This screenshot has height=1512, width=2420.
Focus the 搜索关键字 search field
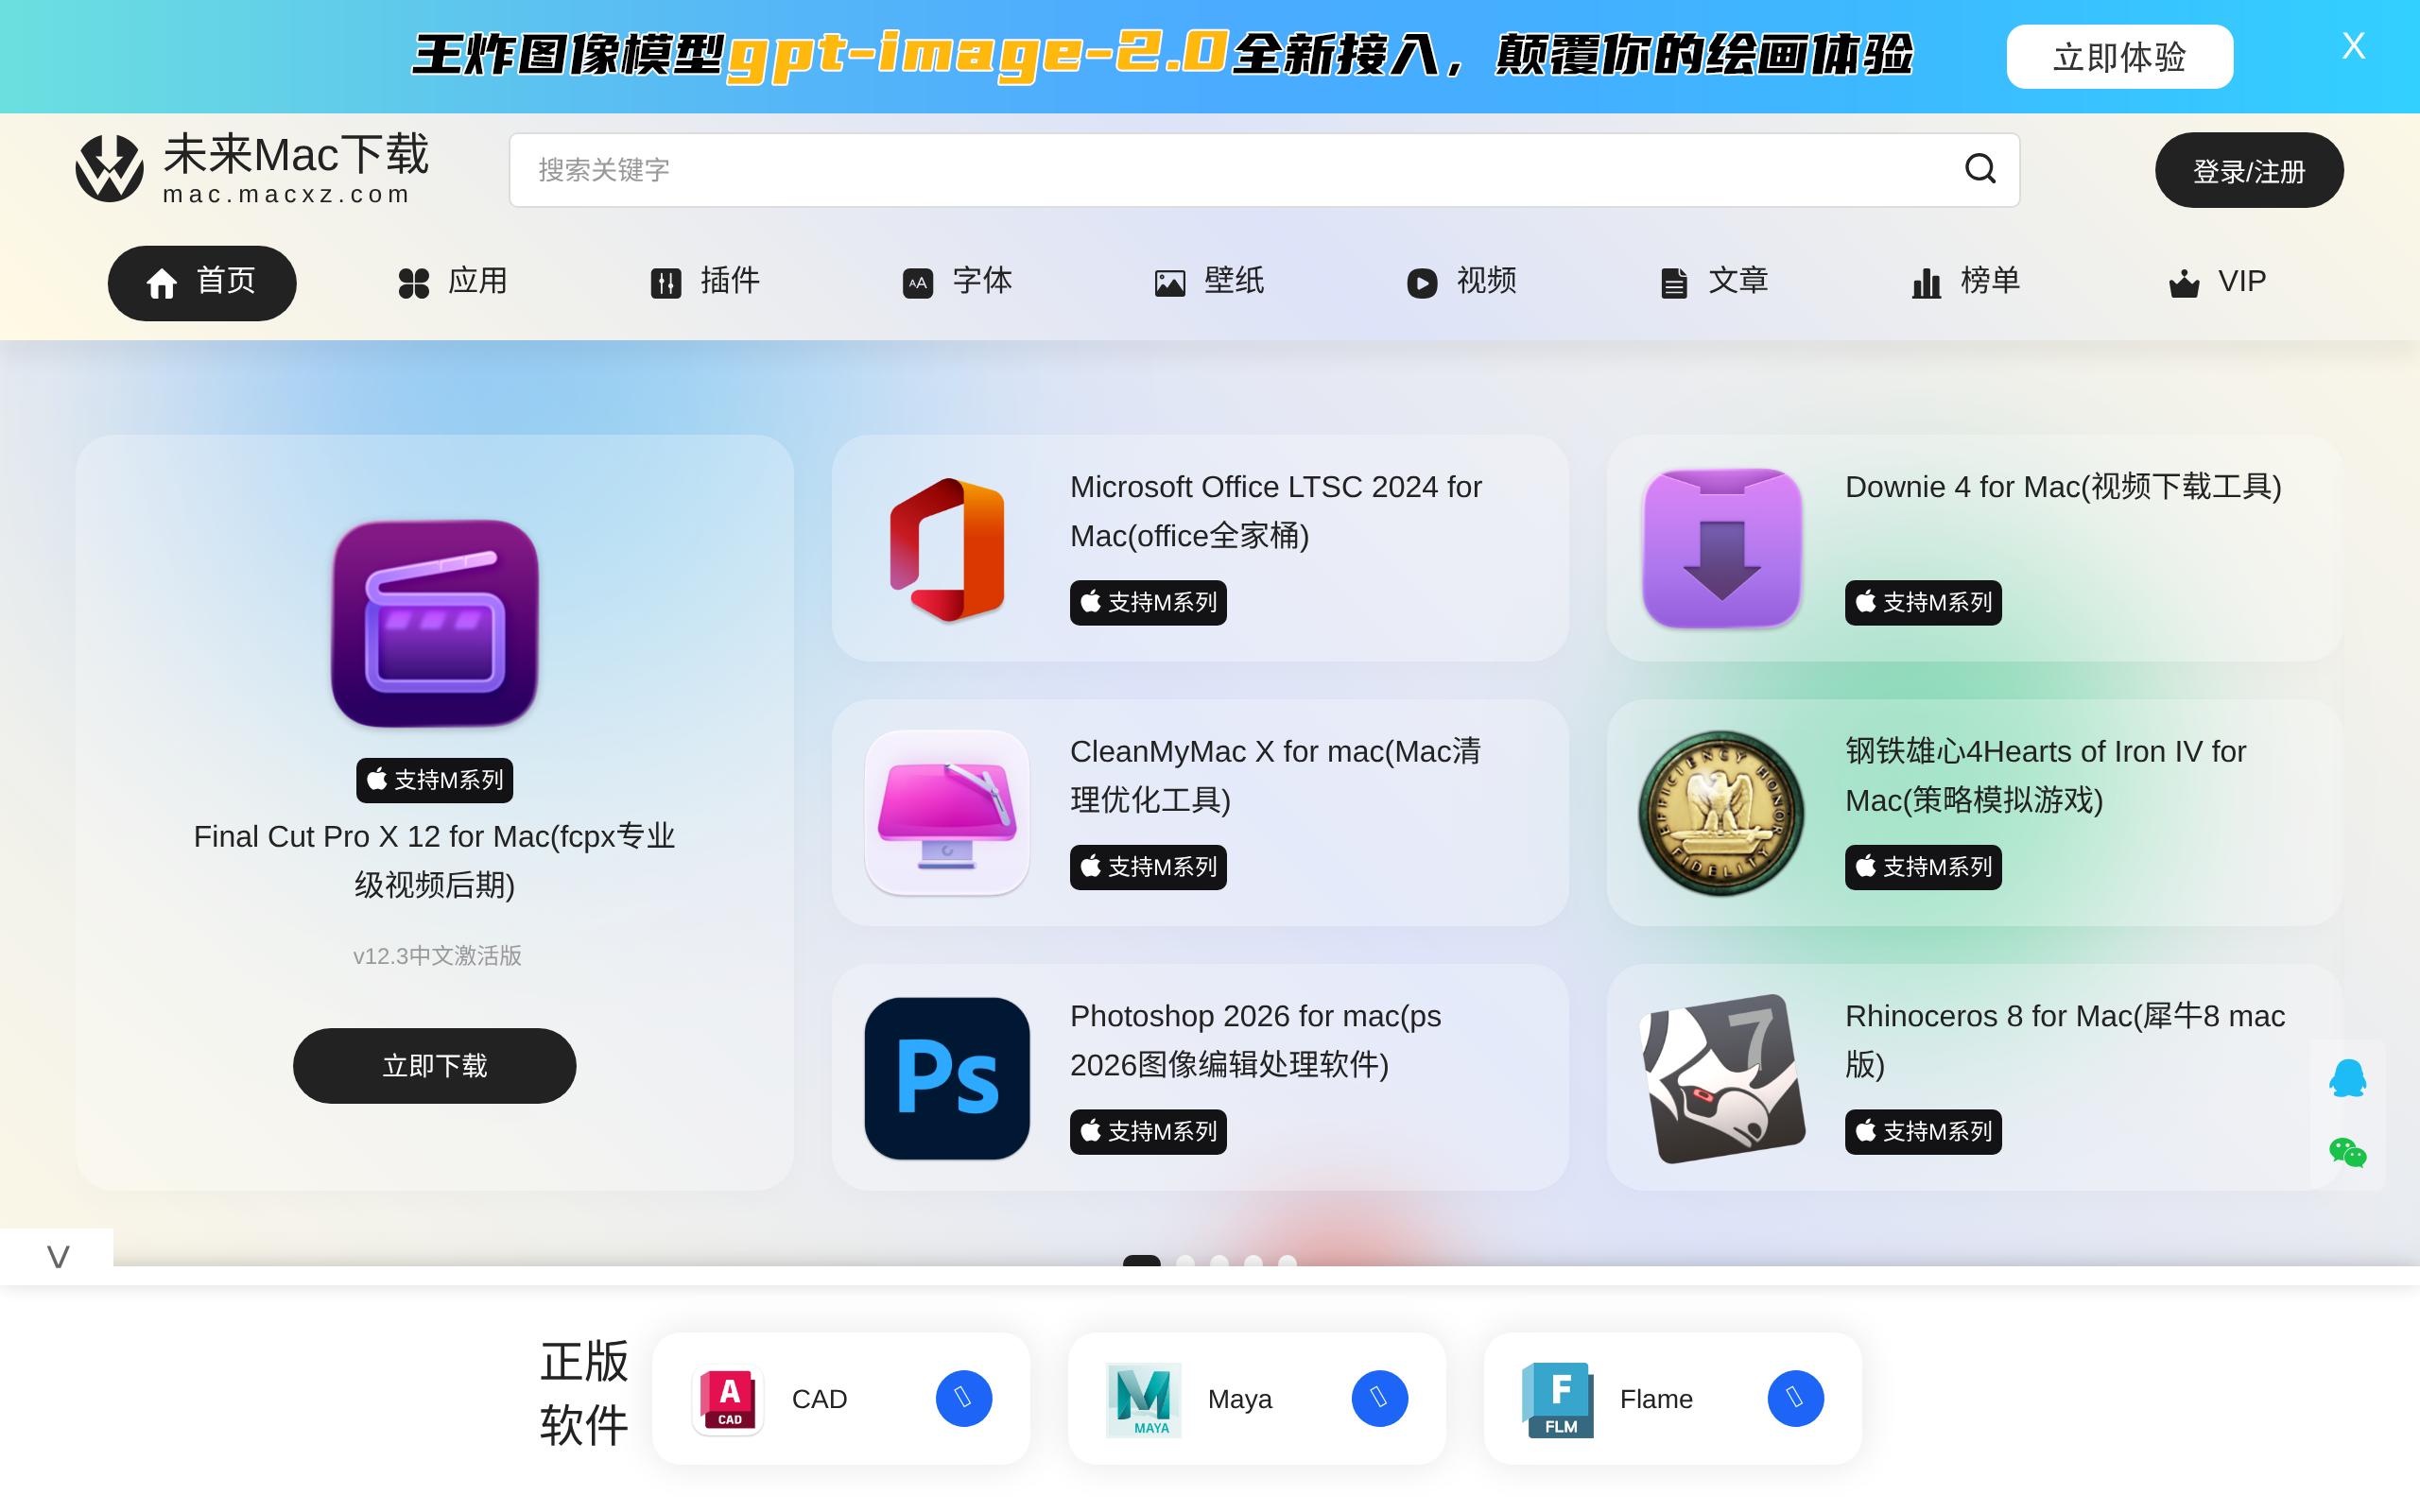[x=1264, y=170]
